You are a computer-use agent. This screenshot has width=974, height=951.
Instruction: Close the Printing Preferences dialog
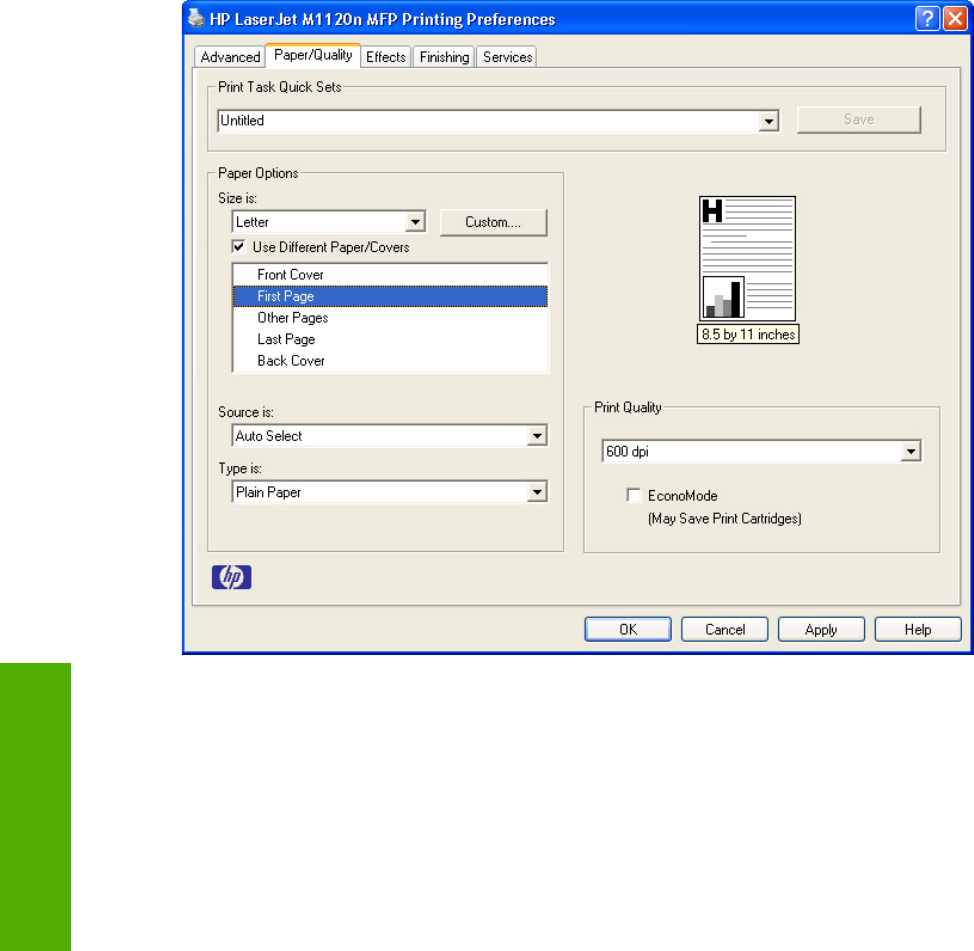point(955,19)
